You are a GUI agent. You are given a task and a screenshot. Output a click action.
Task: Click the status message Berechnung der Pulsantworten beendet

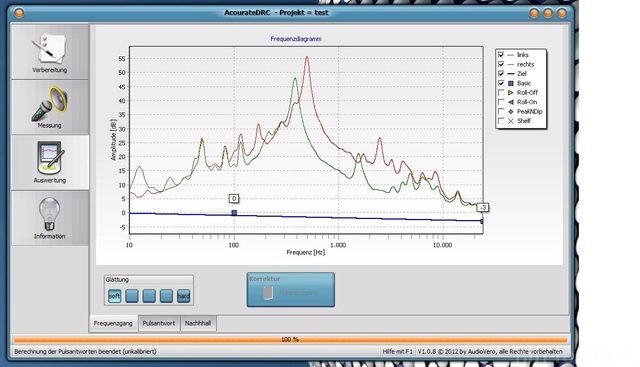click(x=85, y=351)
